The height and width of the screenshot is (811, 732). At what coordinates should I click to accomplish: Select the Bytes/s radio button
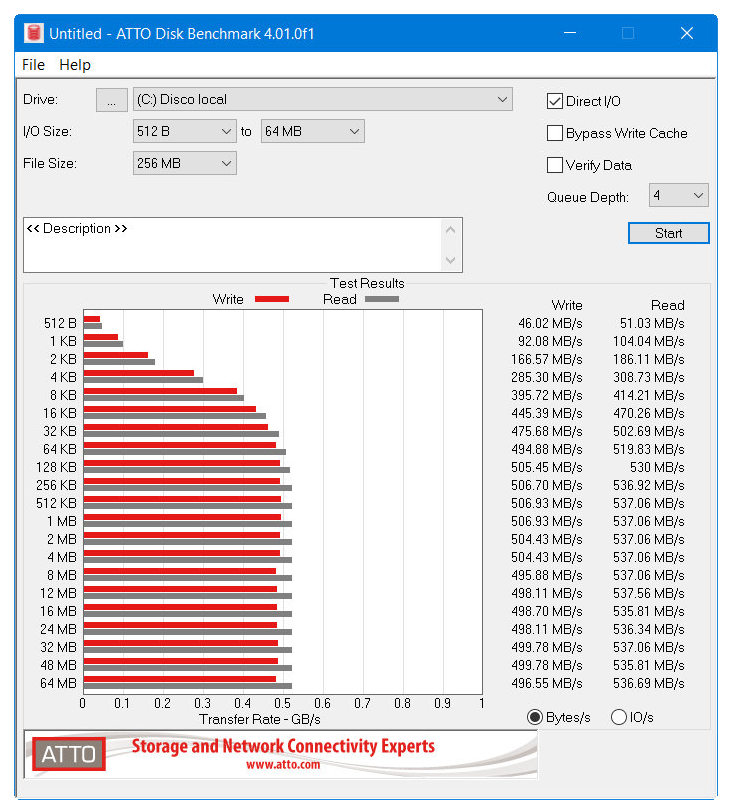pos(535,717)
